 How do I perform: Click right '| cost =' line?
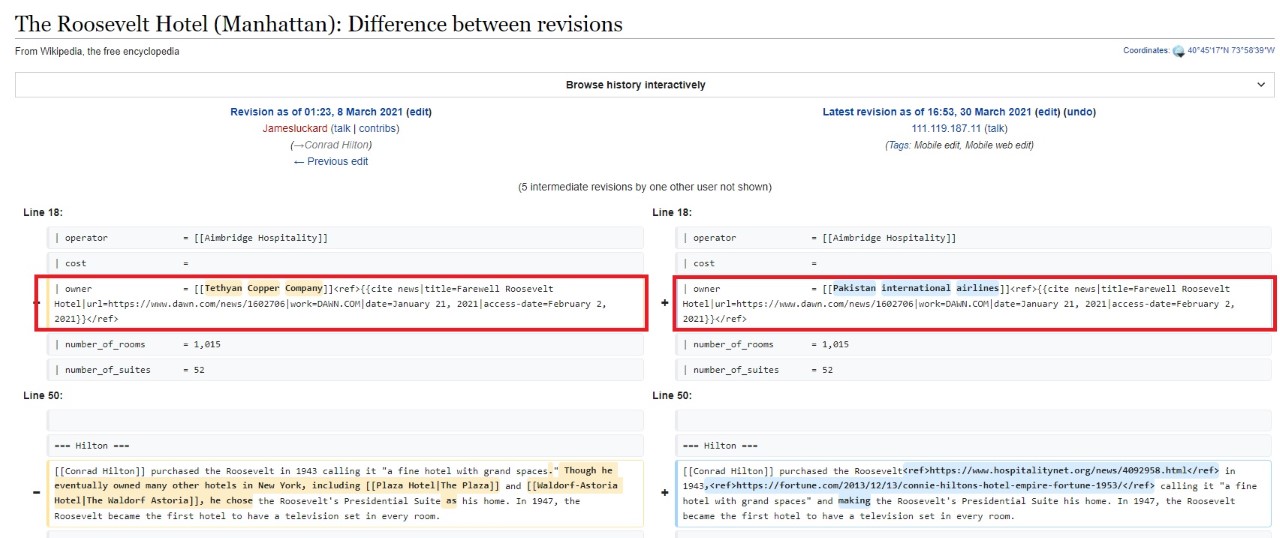click(973, 263)
